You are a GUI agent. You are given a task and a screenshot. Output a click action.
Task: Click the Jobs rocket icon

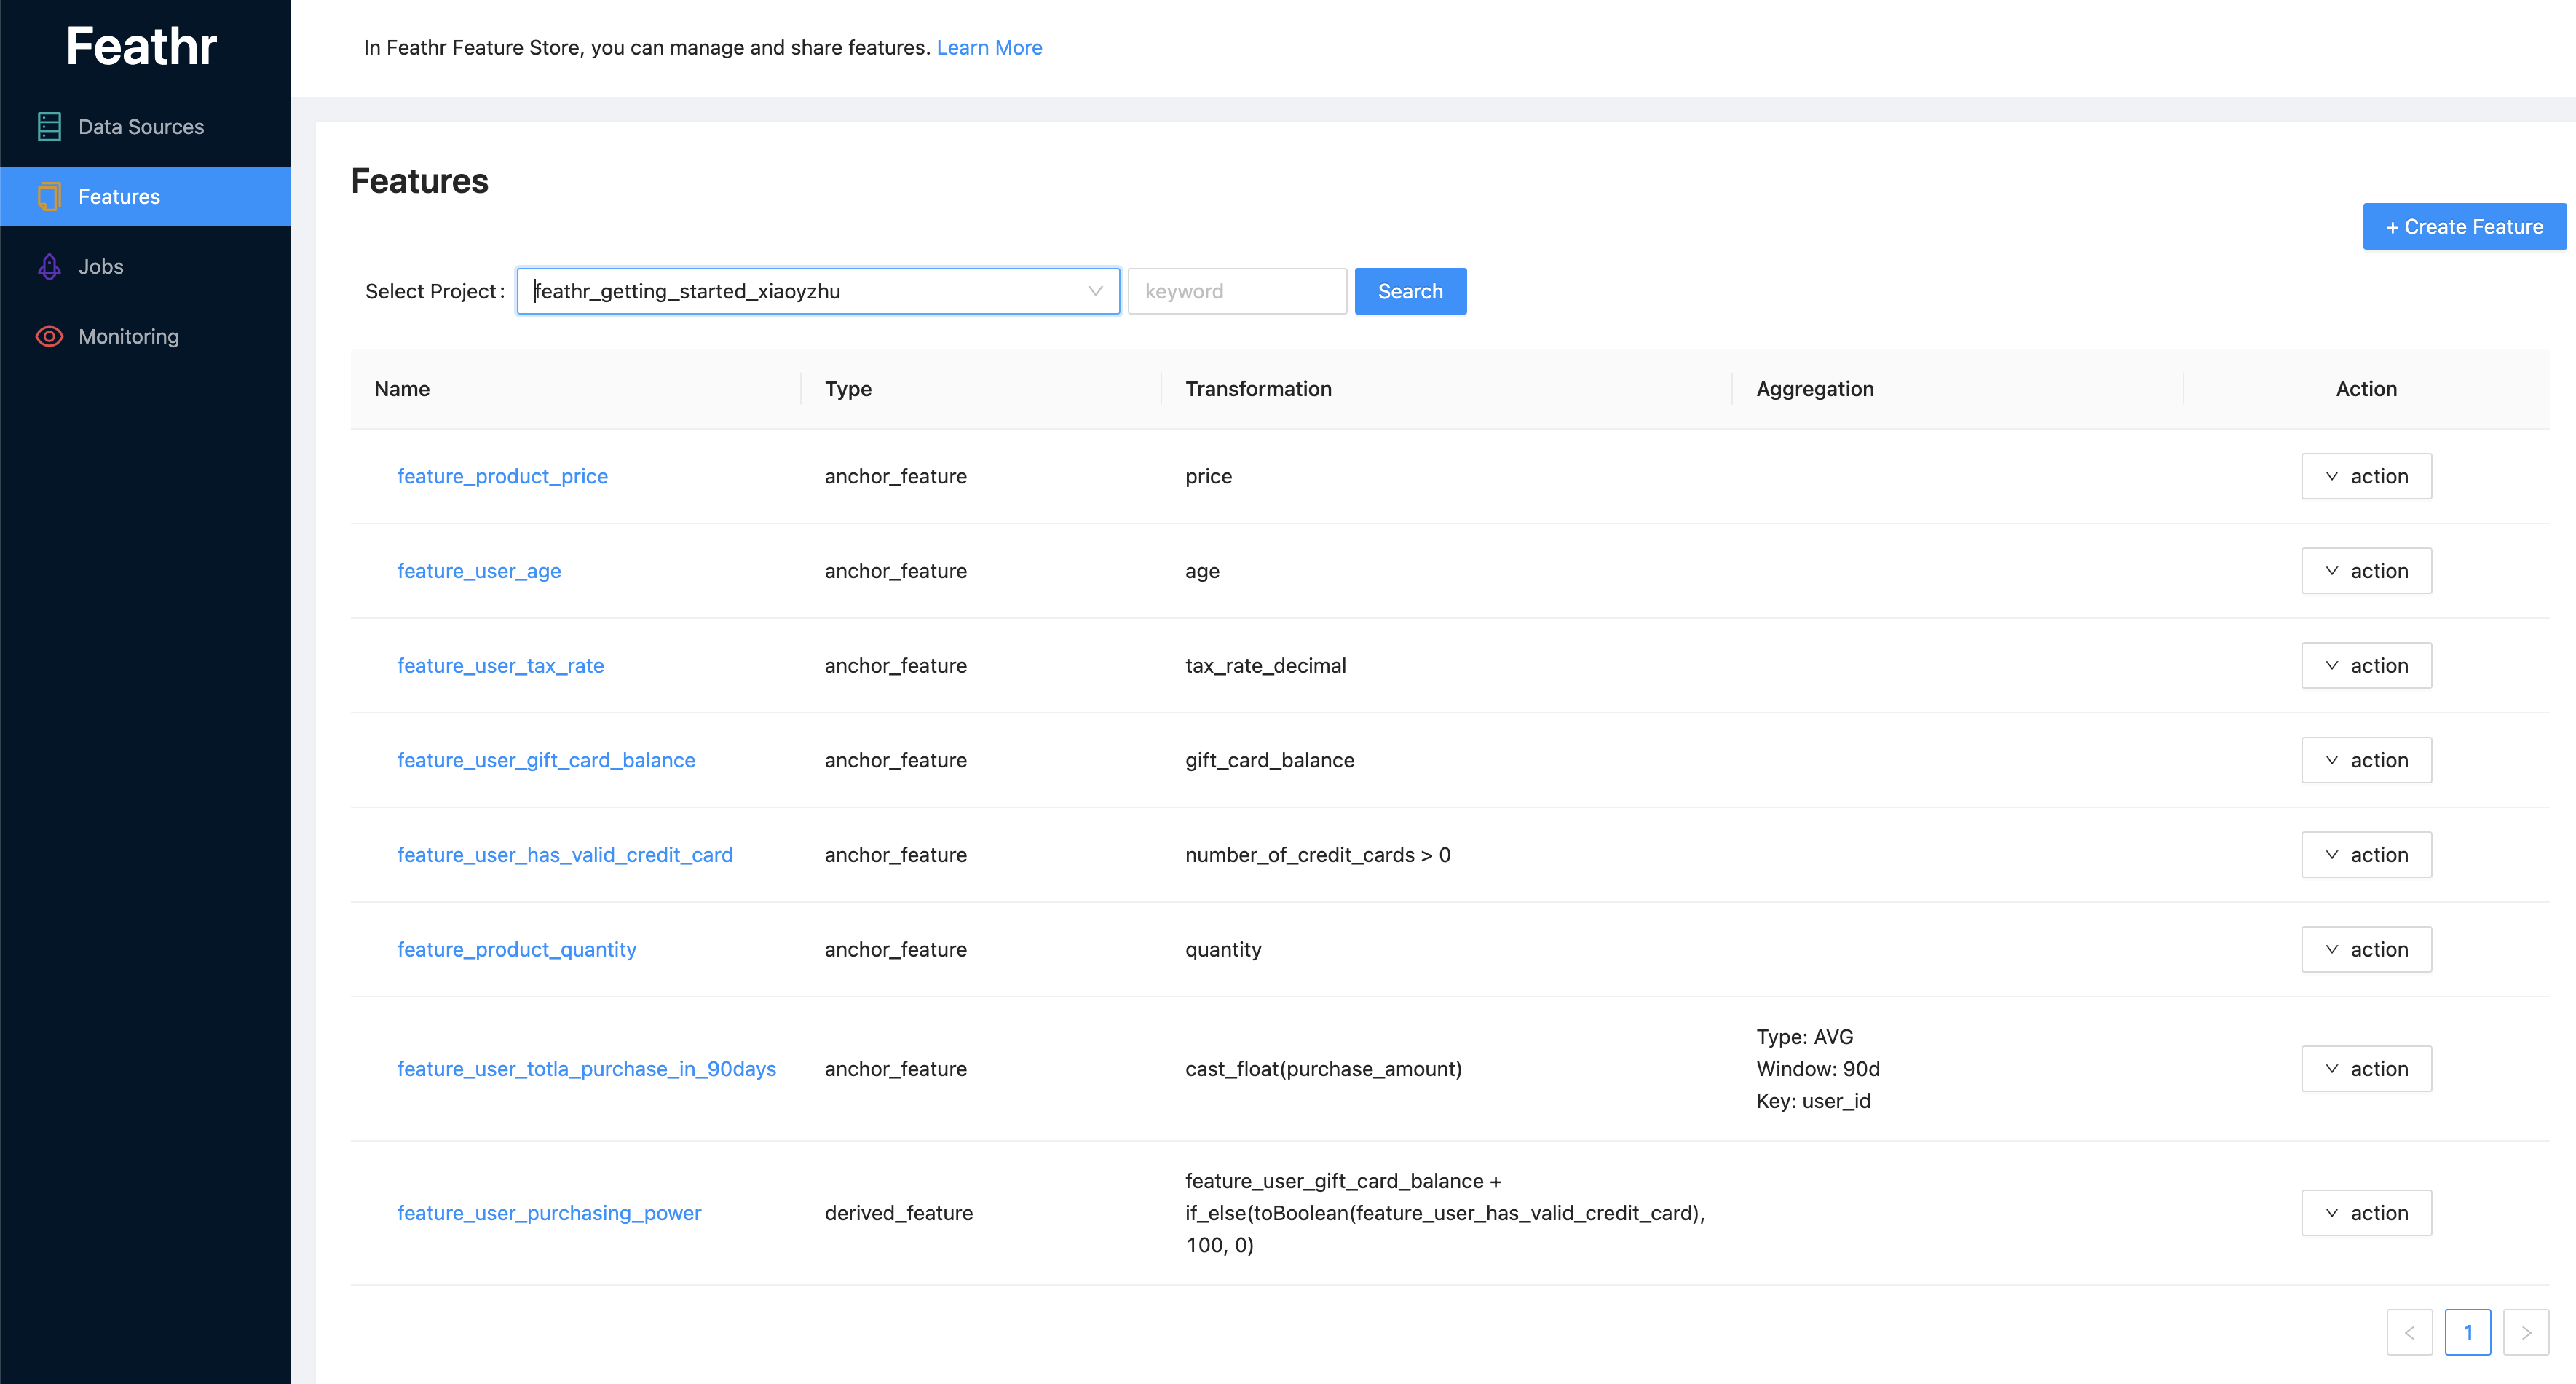point(49,267)
